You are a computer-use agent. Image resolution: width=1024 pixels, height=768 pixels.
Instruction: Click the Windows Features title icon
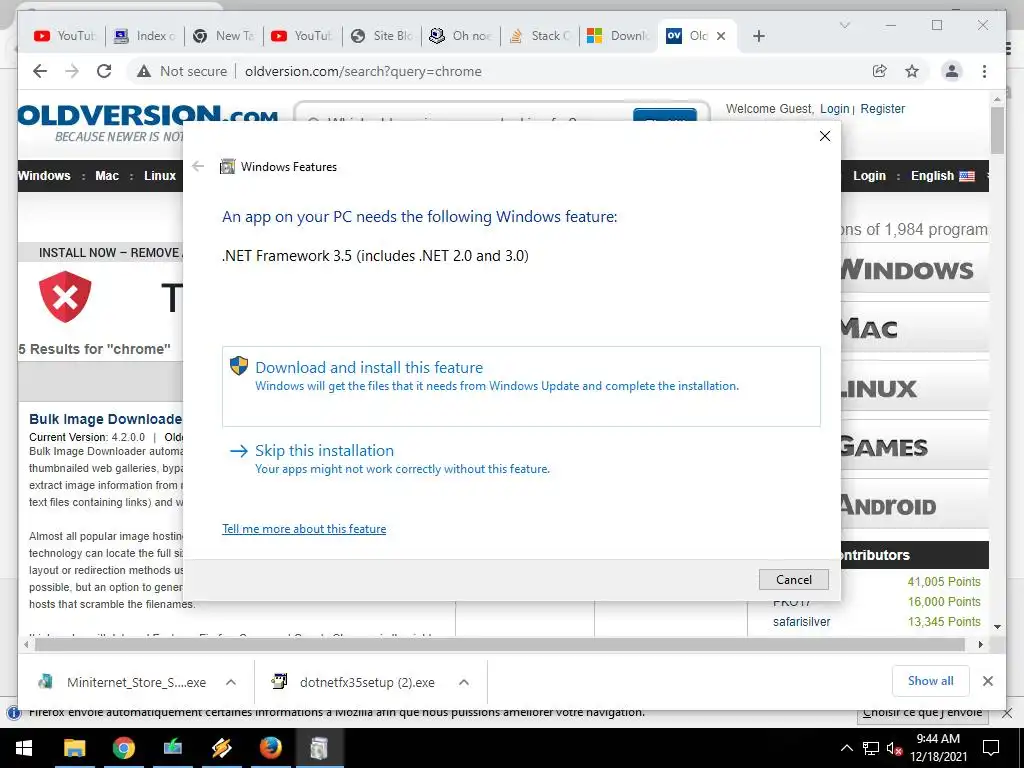click(227, 167)
